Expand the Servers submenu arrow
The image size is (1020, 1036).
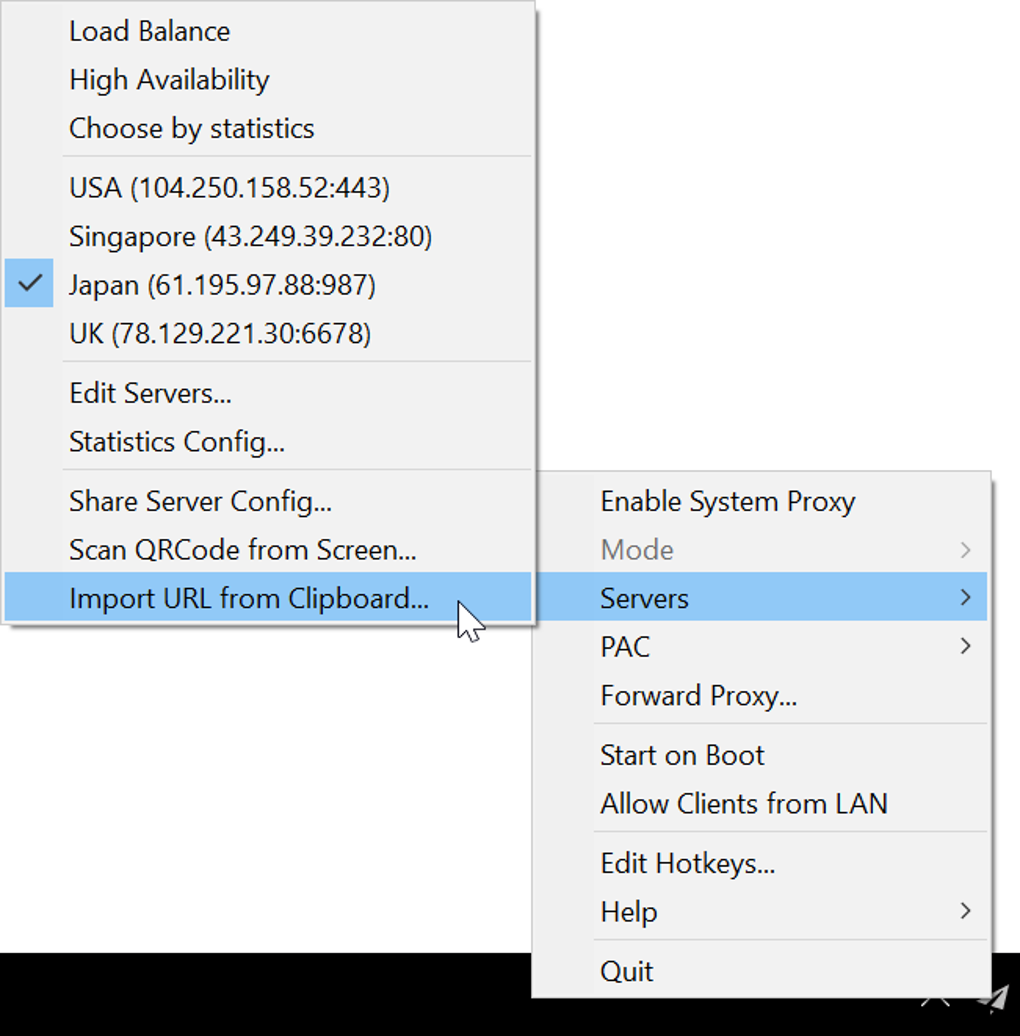point(965,598)
